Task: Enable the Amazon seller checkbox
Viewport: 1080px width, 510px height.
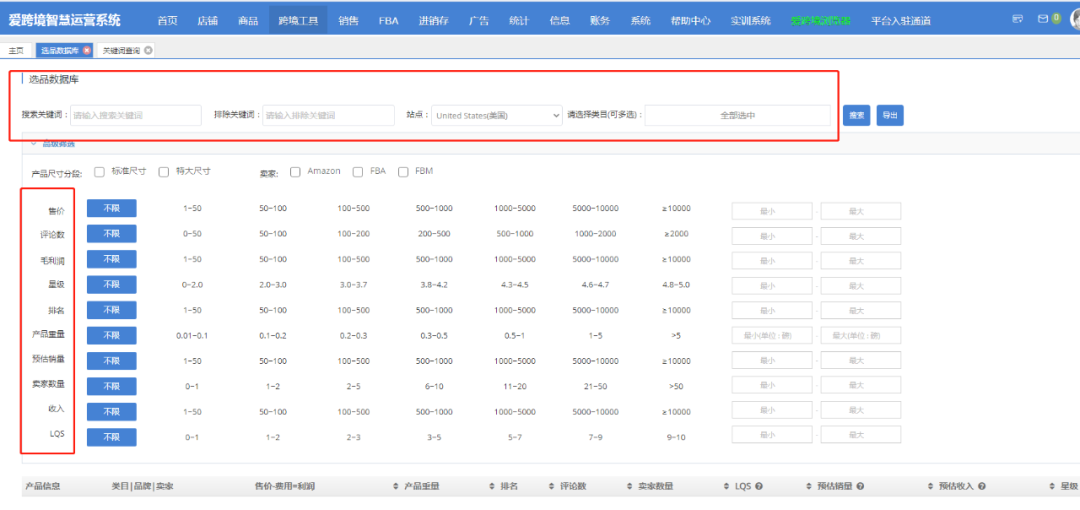Action: [x=295, y=172]
